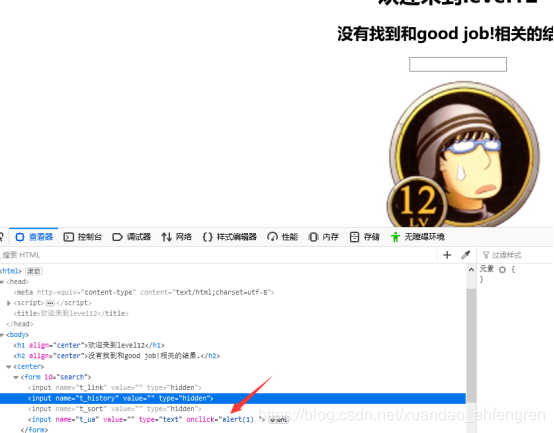Collapse the head node
The width and height of the screenshot is (554, 433).
pyautogui.click(x=2, y=282)
